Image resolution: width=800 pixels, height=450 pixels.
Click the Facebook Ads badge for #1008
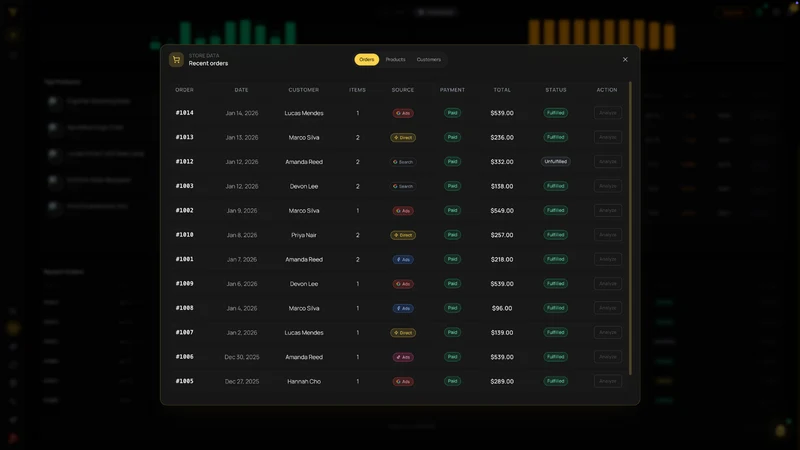pos(403,308)
